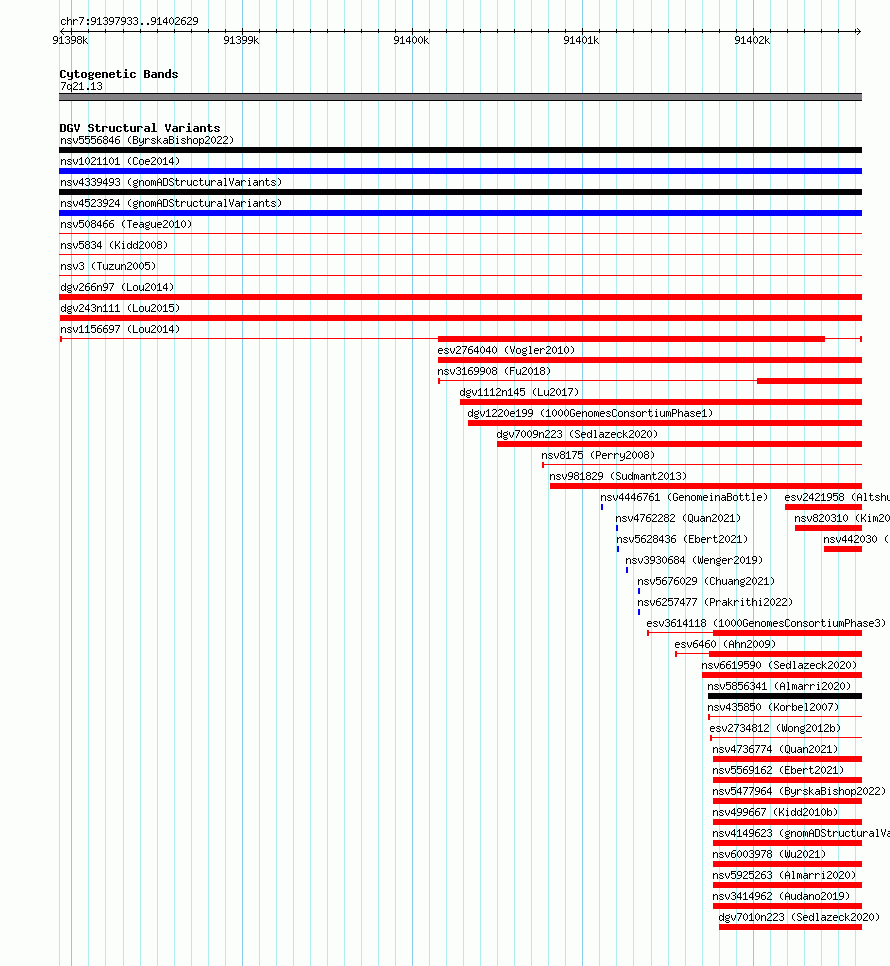Viewport: 890px width, 966px height.
Task: Open nsv5676029 (Chuang2021) variant
Action: (706, 580)
